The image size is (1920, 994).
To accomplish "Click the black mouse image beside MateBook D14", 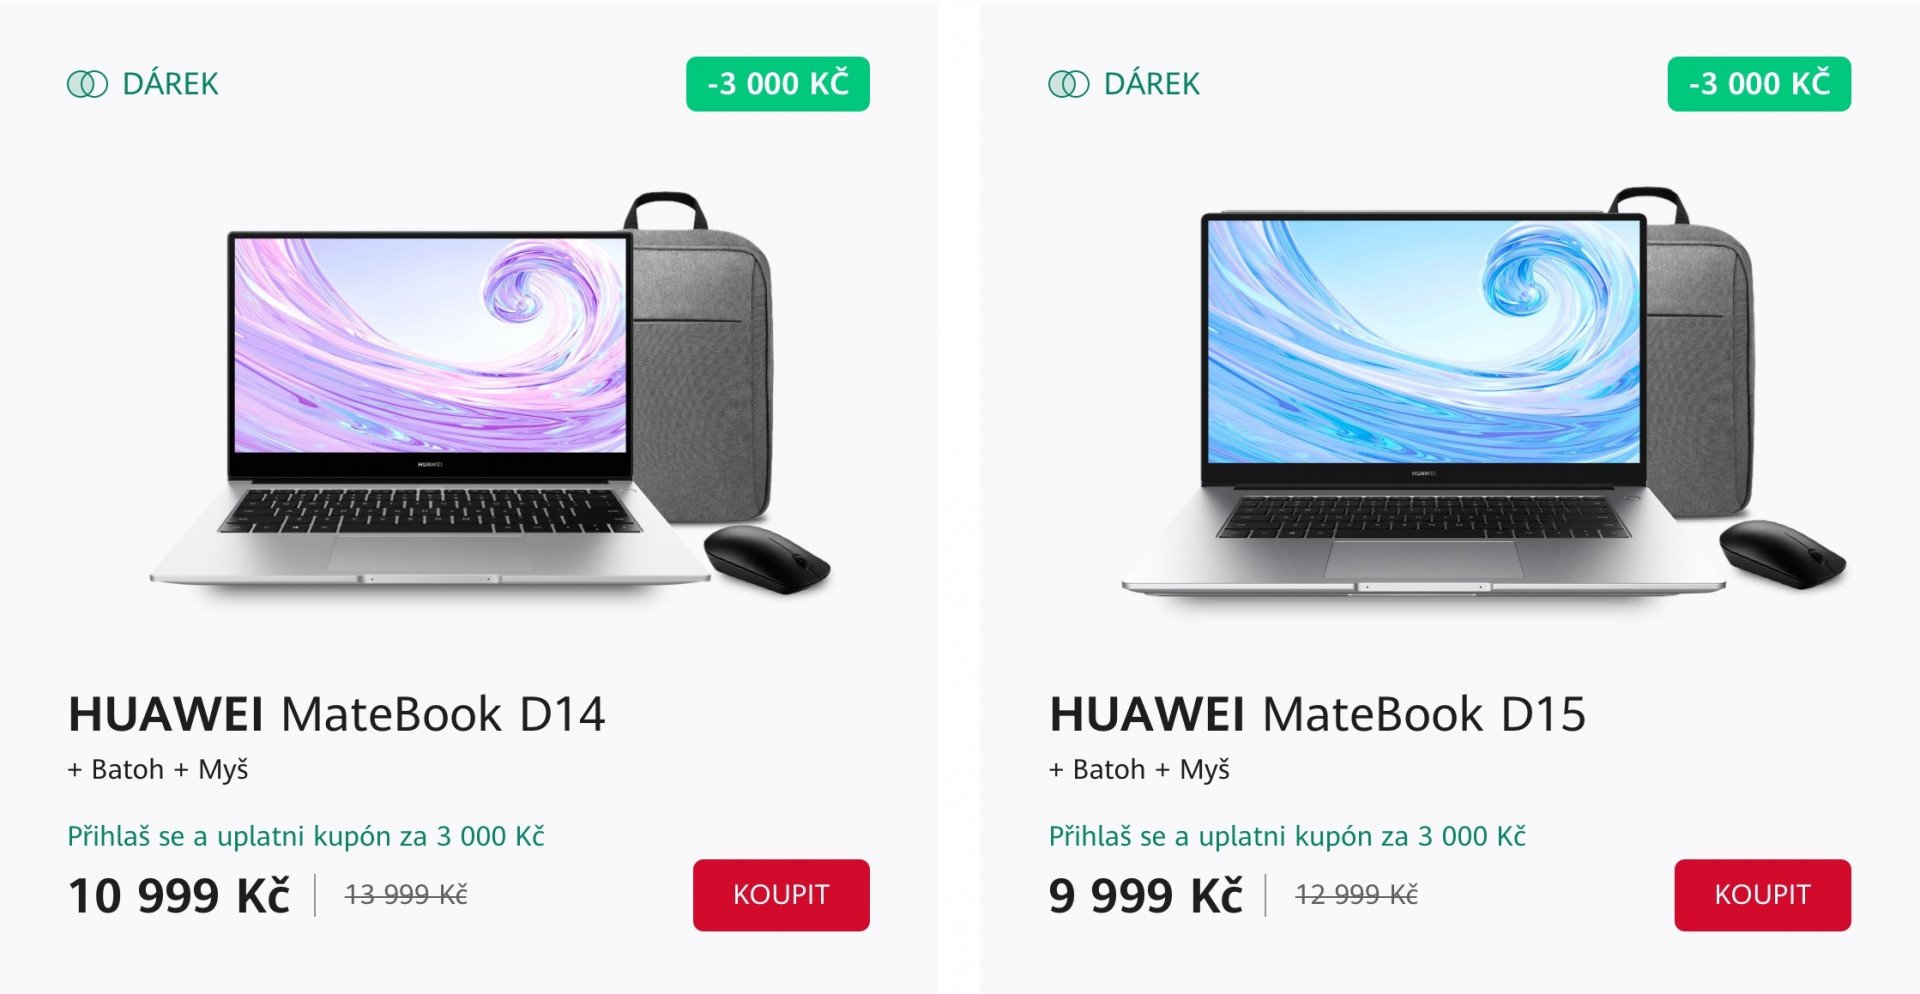I will click(767, 559).
